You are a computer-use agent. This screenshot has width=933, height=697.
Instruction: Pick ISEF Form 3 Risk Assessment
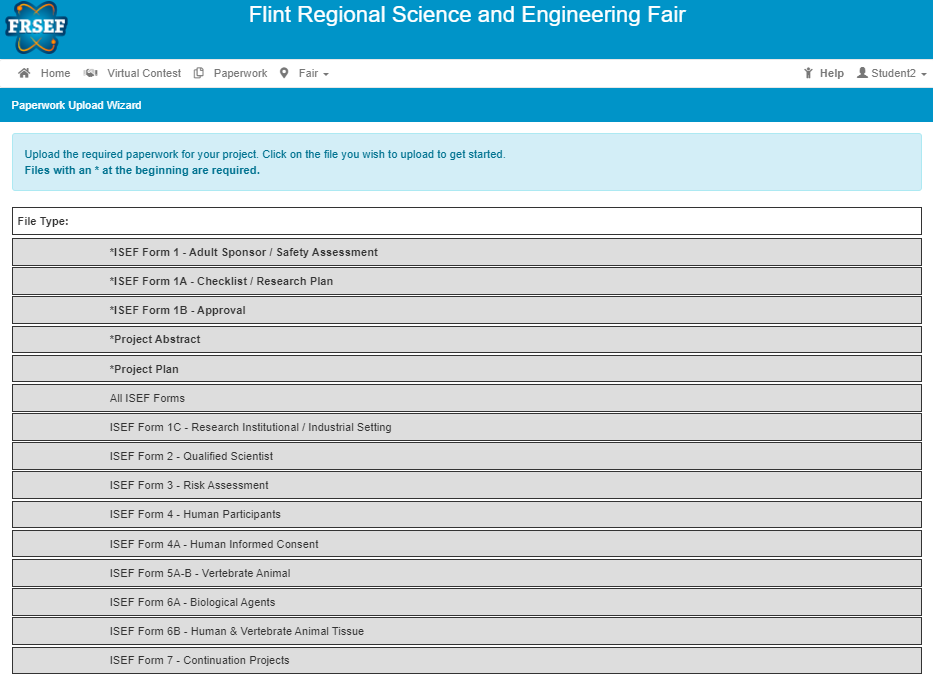[x=466, y=485]
